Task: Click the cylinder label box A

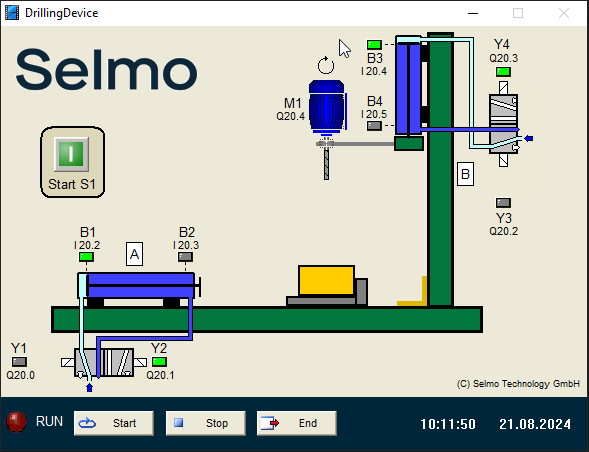Action: 134,254
